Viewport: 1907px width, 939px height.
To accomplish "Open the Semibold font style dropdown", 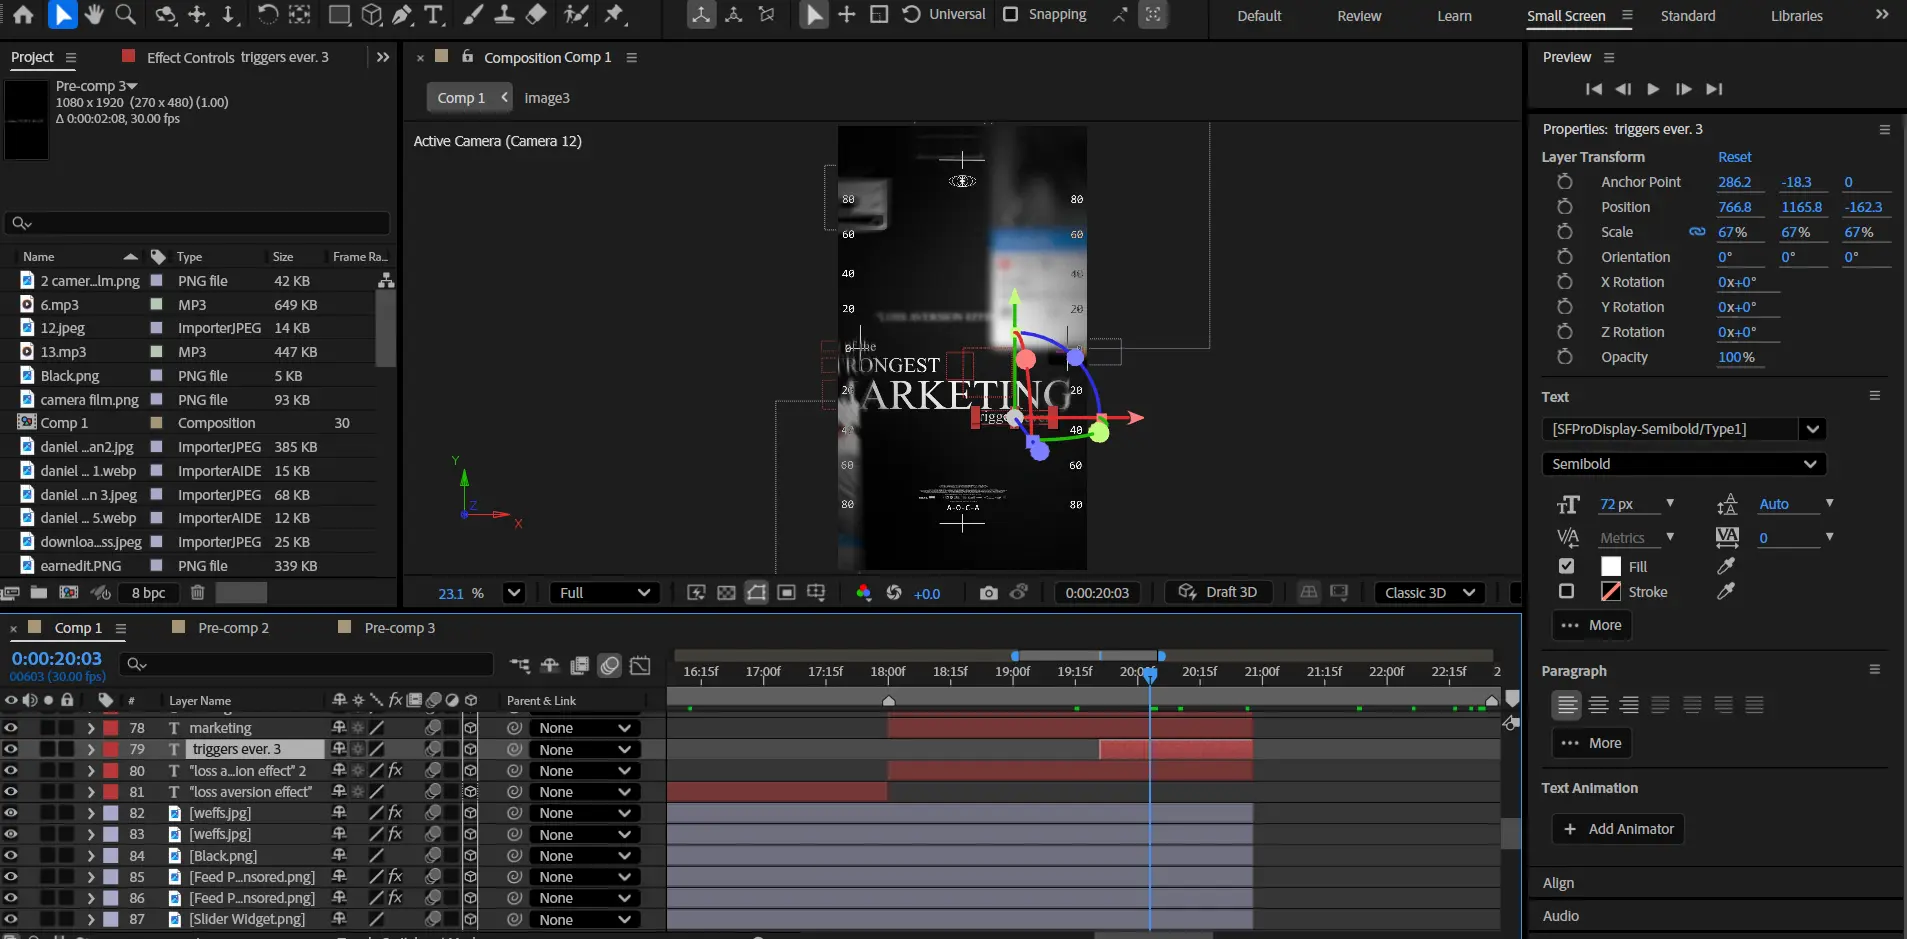I will 1683,464.
